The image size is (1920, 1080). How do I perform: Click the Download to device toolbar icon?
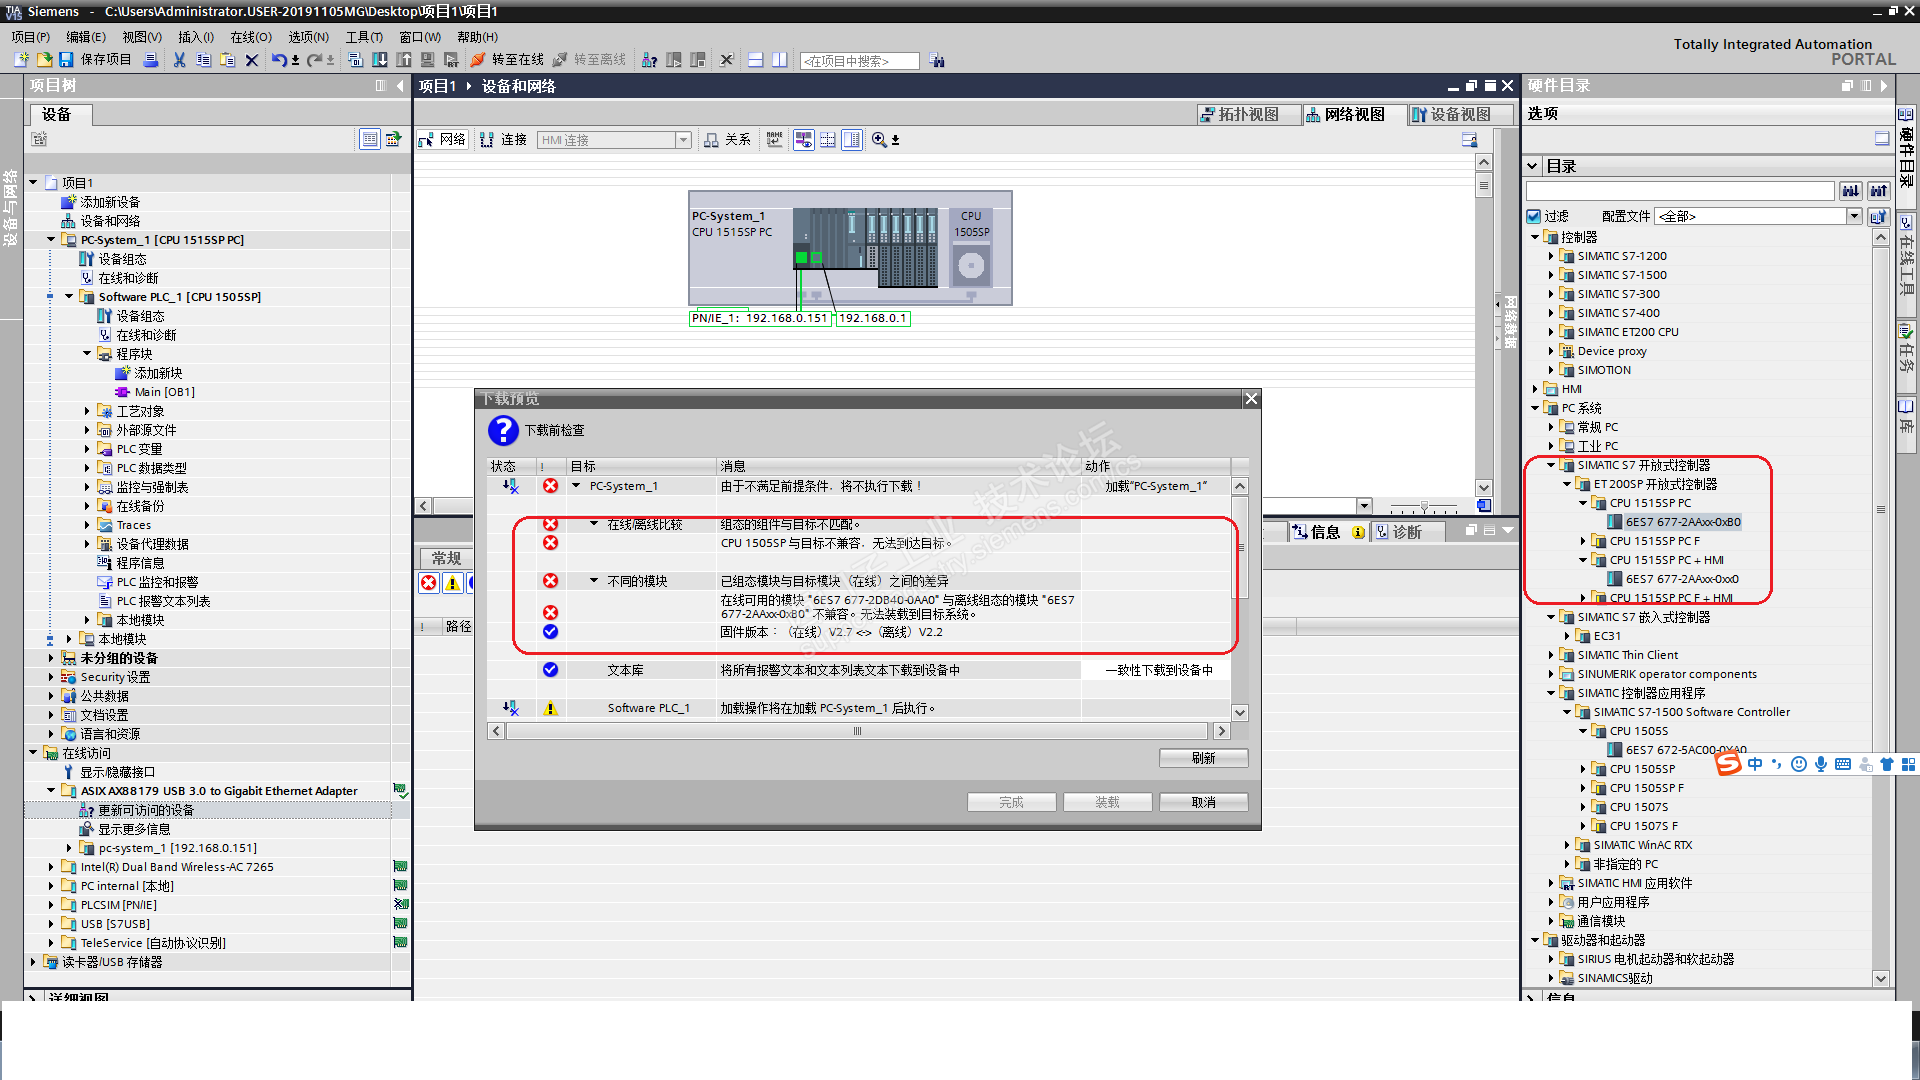click(380, 60)
